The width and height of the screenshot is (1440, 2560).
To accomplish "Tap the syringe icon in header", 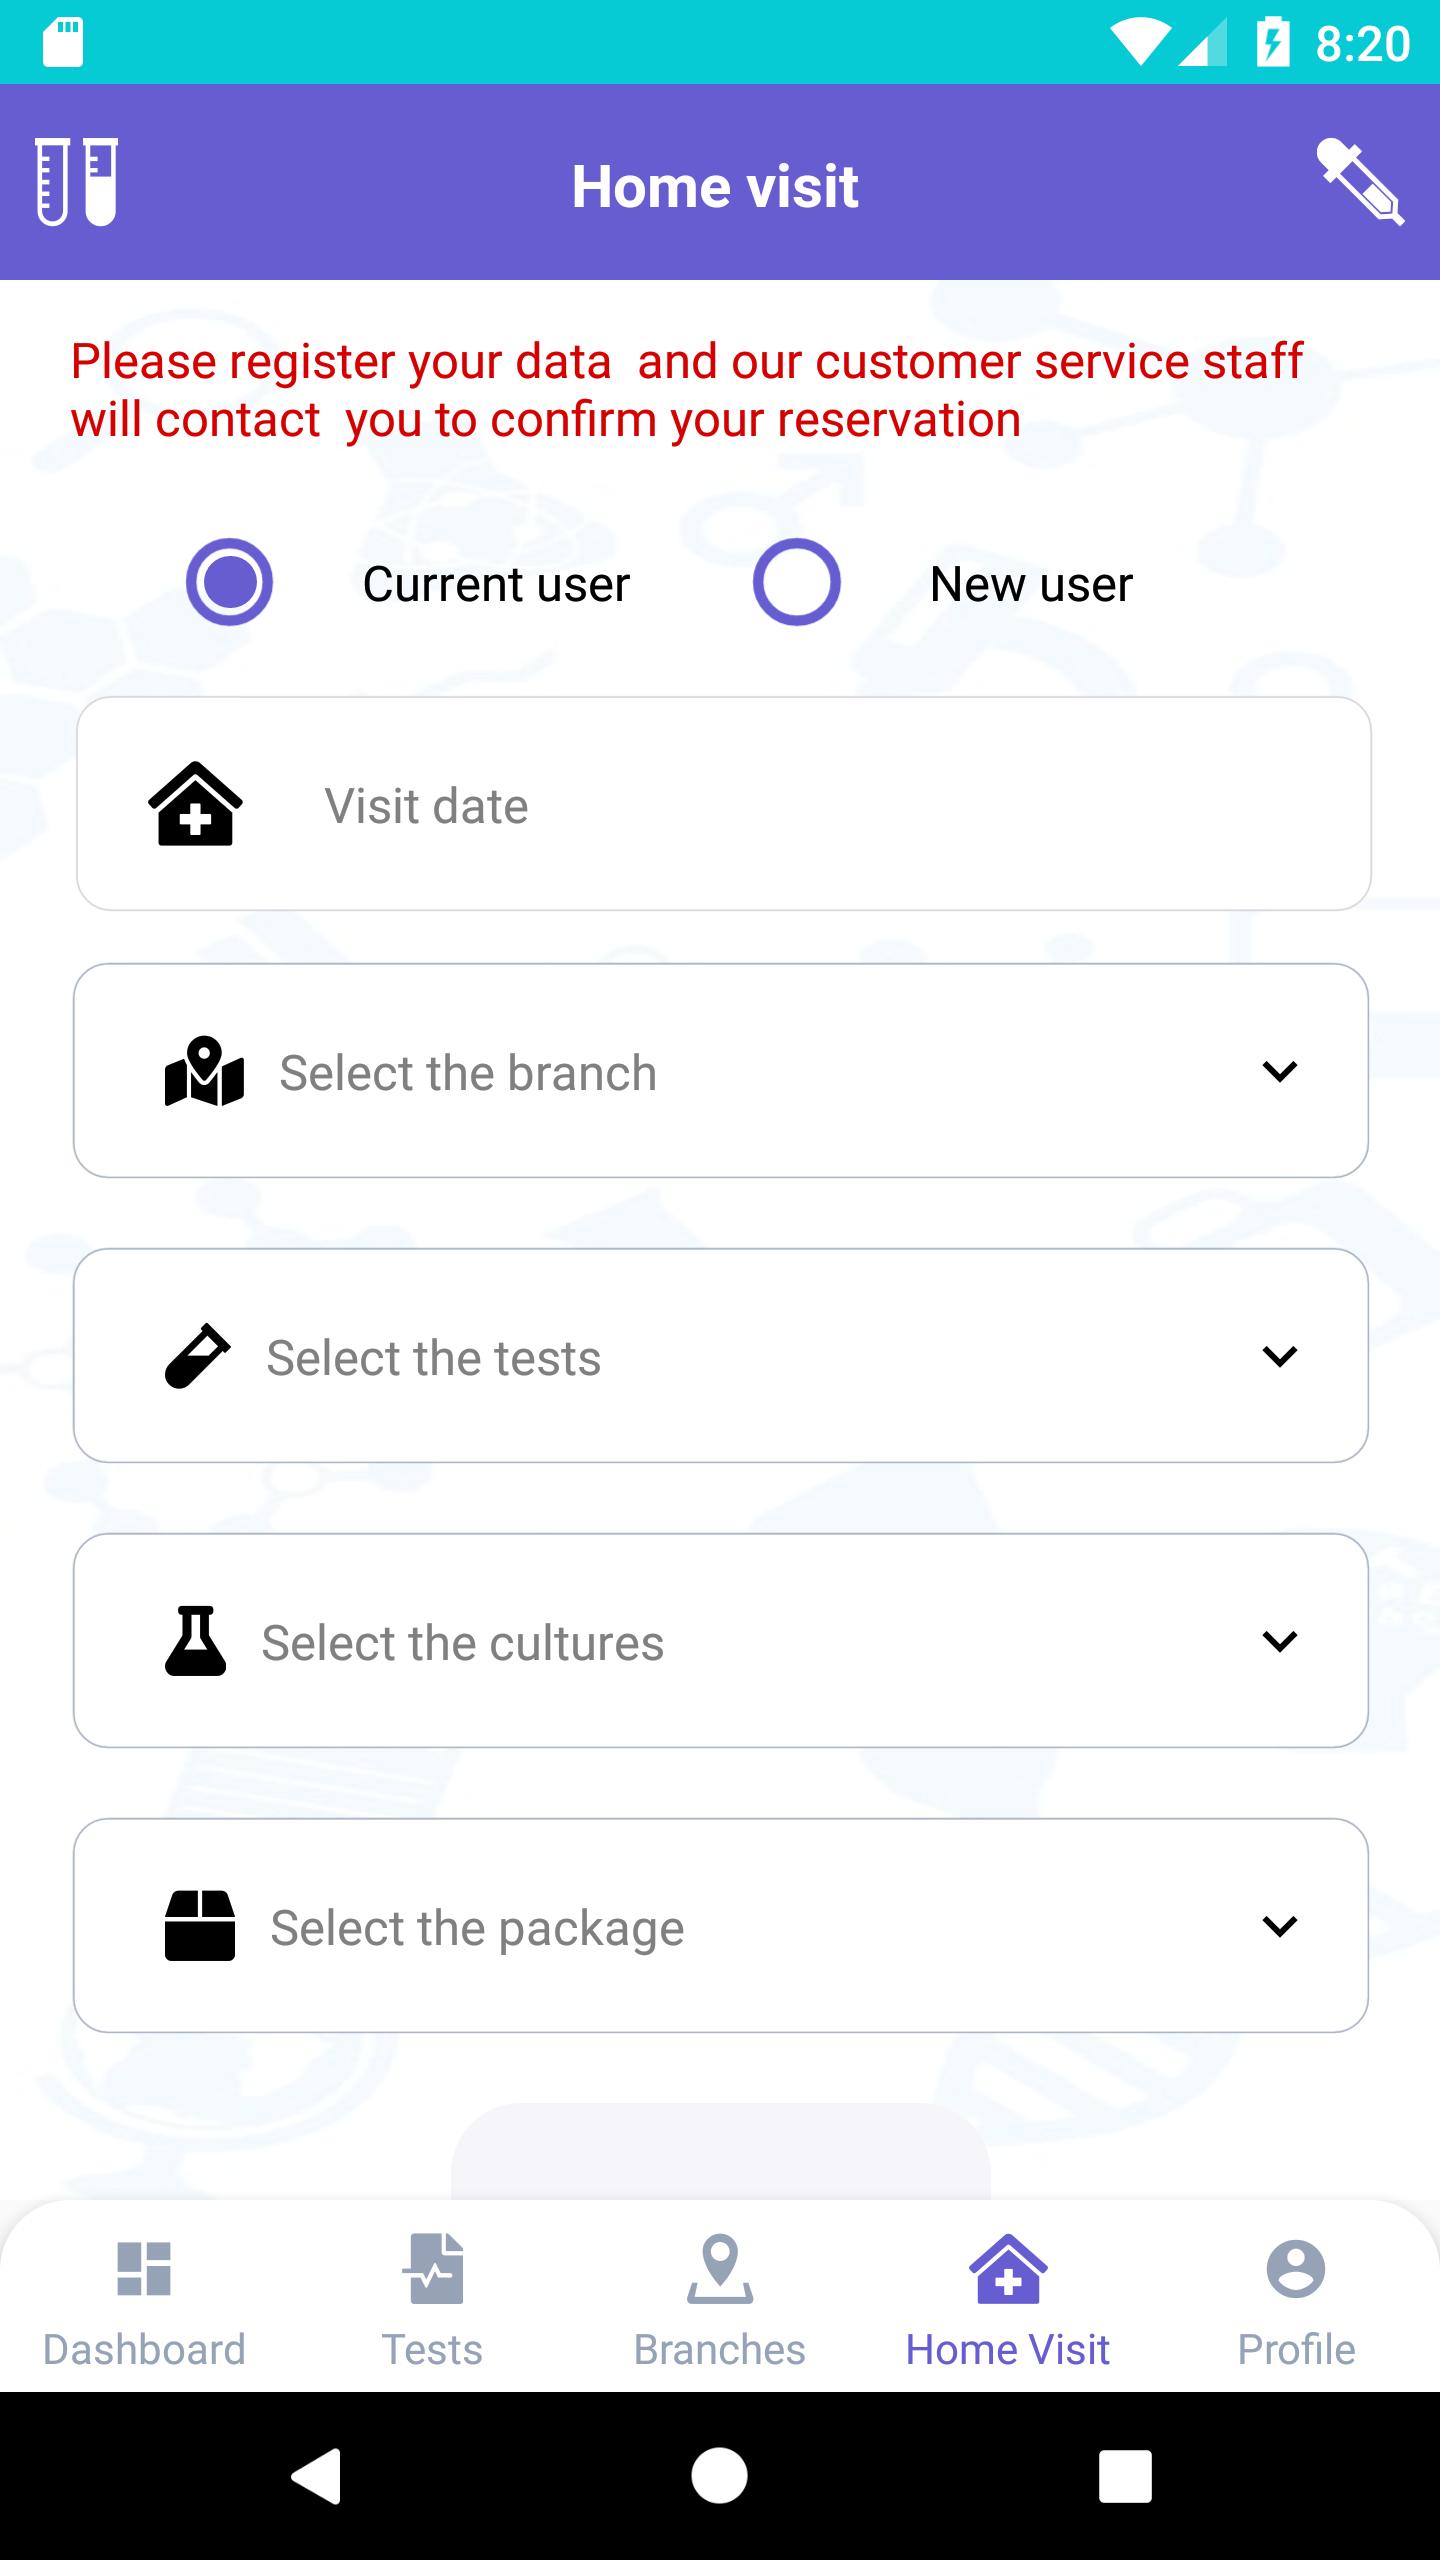I will pos(1360,182).
